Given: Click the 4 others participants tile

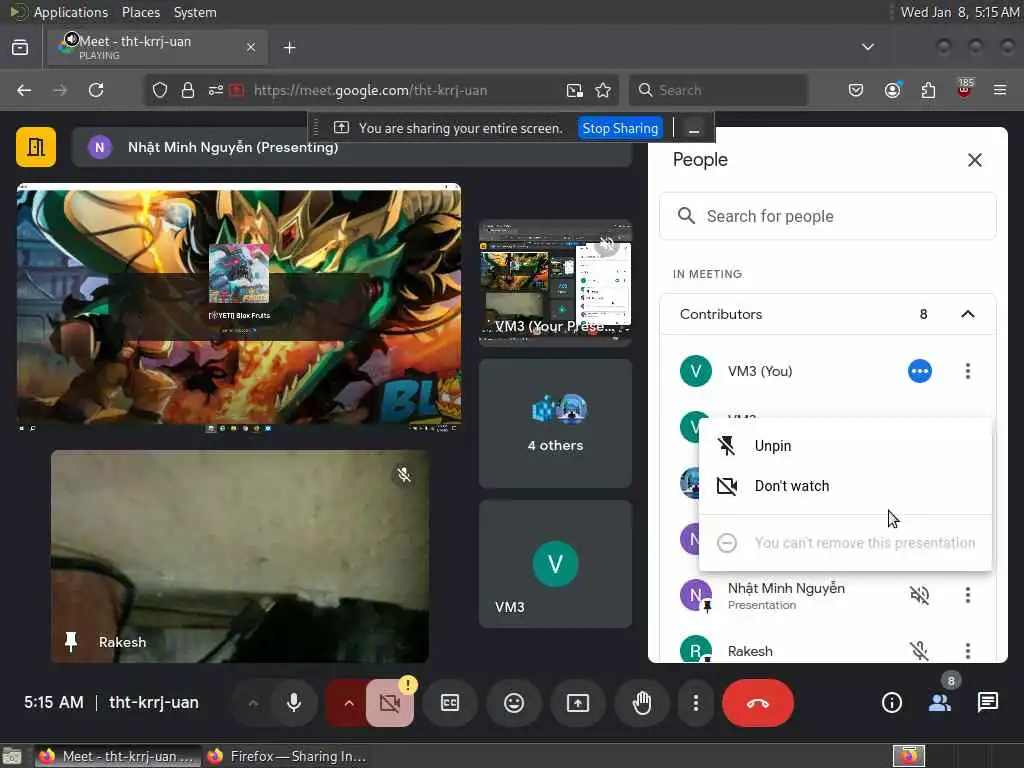Looking at the screenshot, I should click(555, 423).
